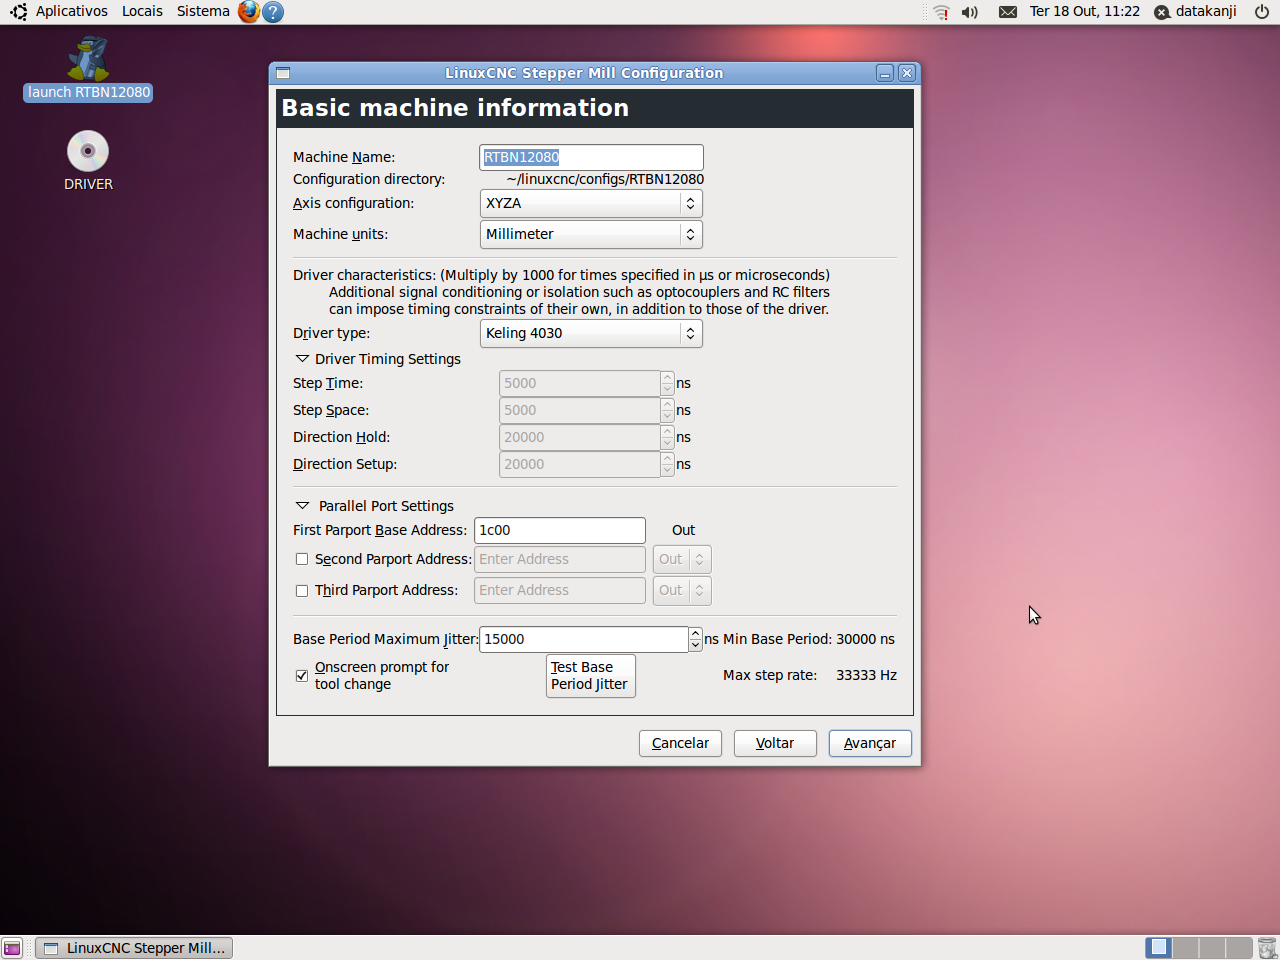Viewport: 1280px width, 960px height.
Task: Click the Min Base Period 30000 ns text
Action: click(809, 639)
